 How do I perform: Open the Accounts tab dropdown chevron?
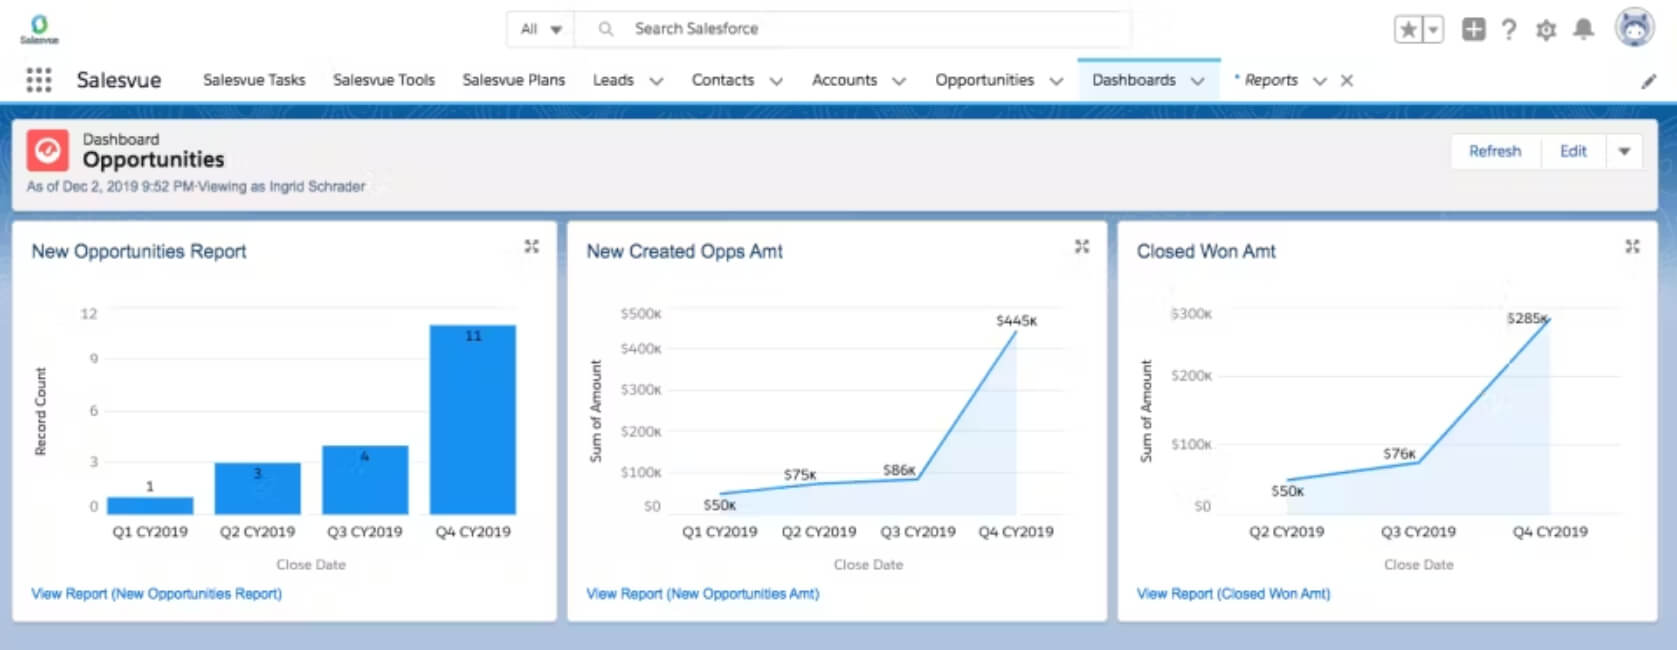point(899,81)
